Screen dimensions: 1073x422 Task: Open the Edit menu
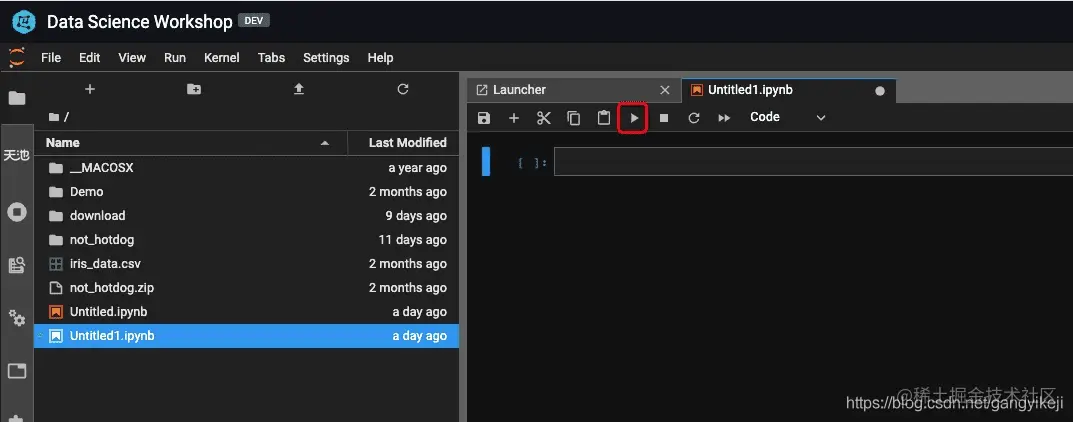tap(90, 57)
